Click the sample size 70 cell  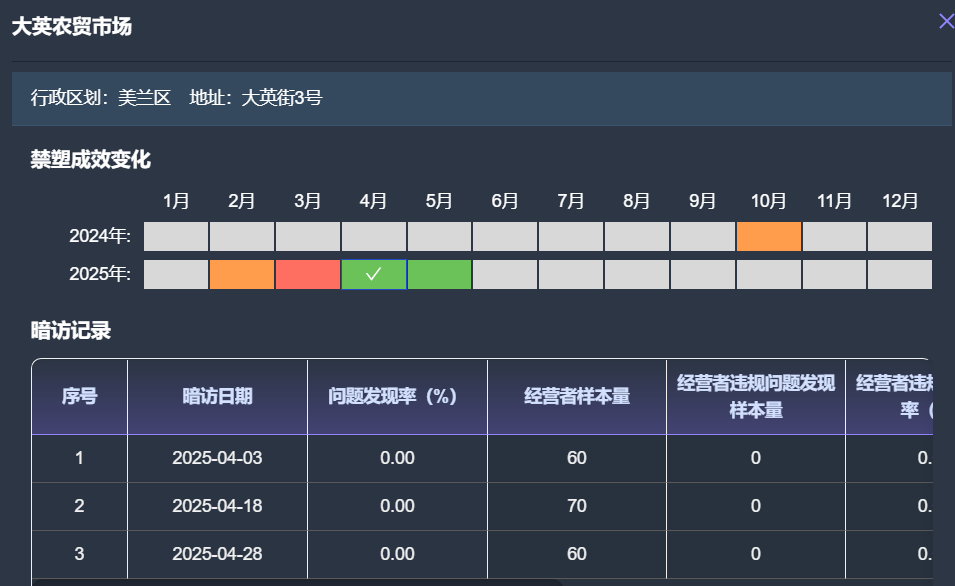577,506
